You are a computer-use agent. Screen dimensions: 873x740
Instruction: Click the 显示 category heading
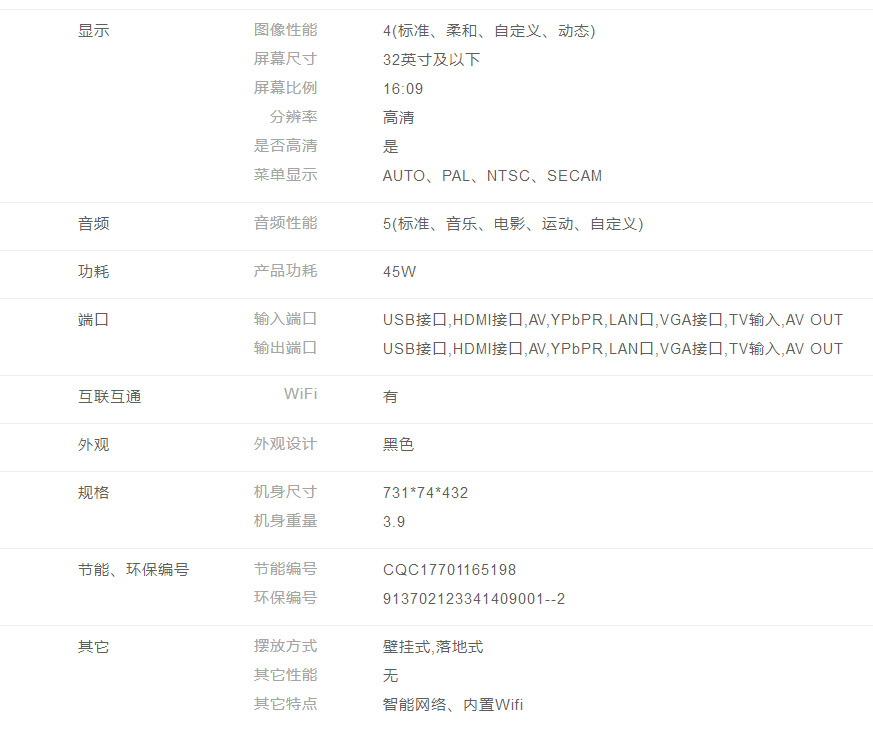coord(93,31)
